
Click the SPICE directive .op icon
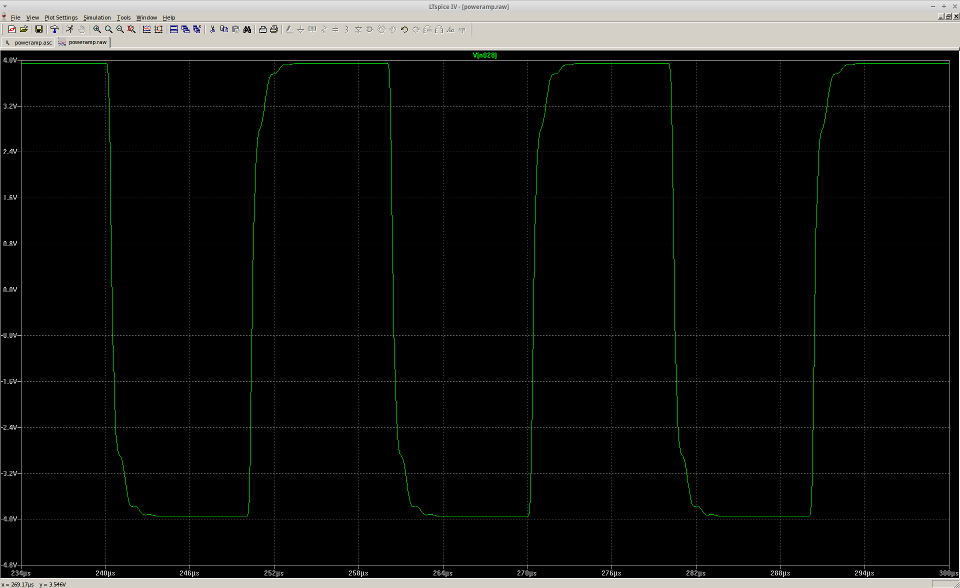(462, 29)
